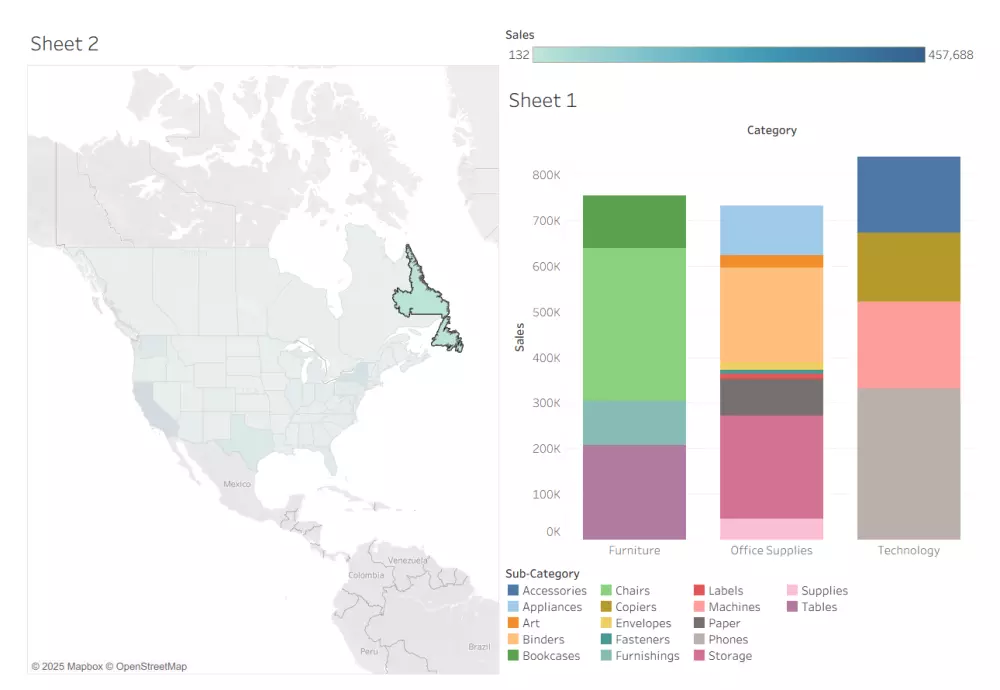
Task: Select the Labels legend entry text
Action: [724, 590]
